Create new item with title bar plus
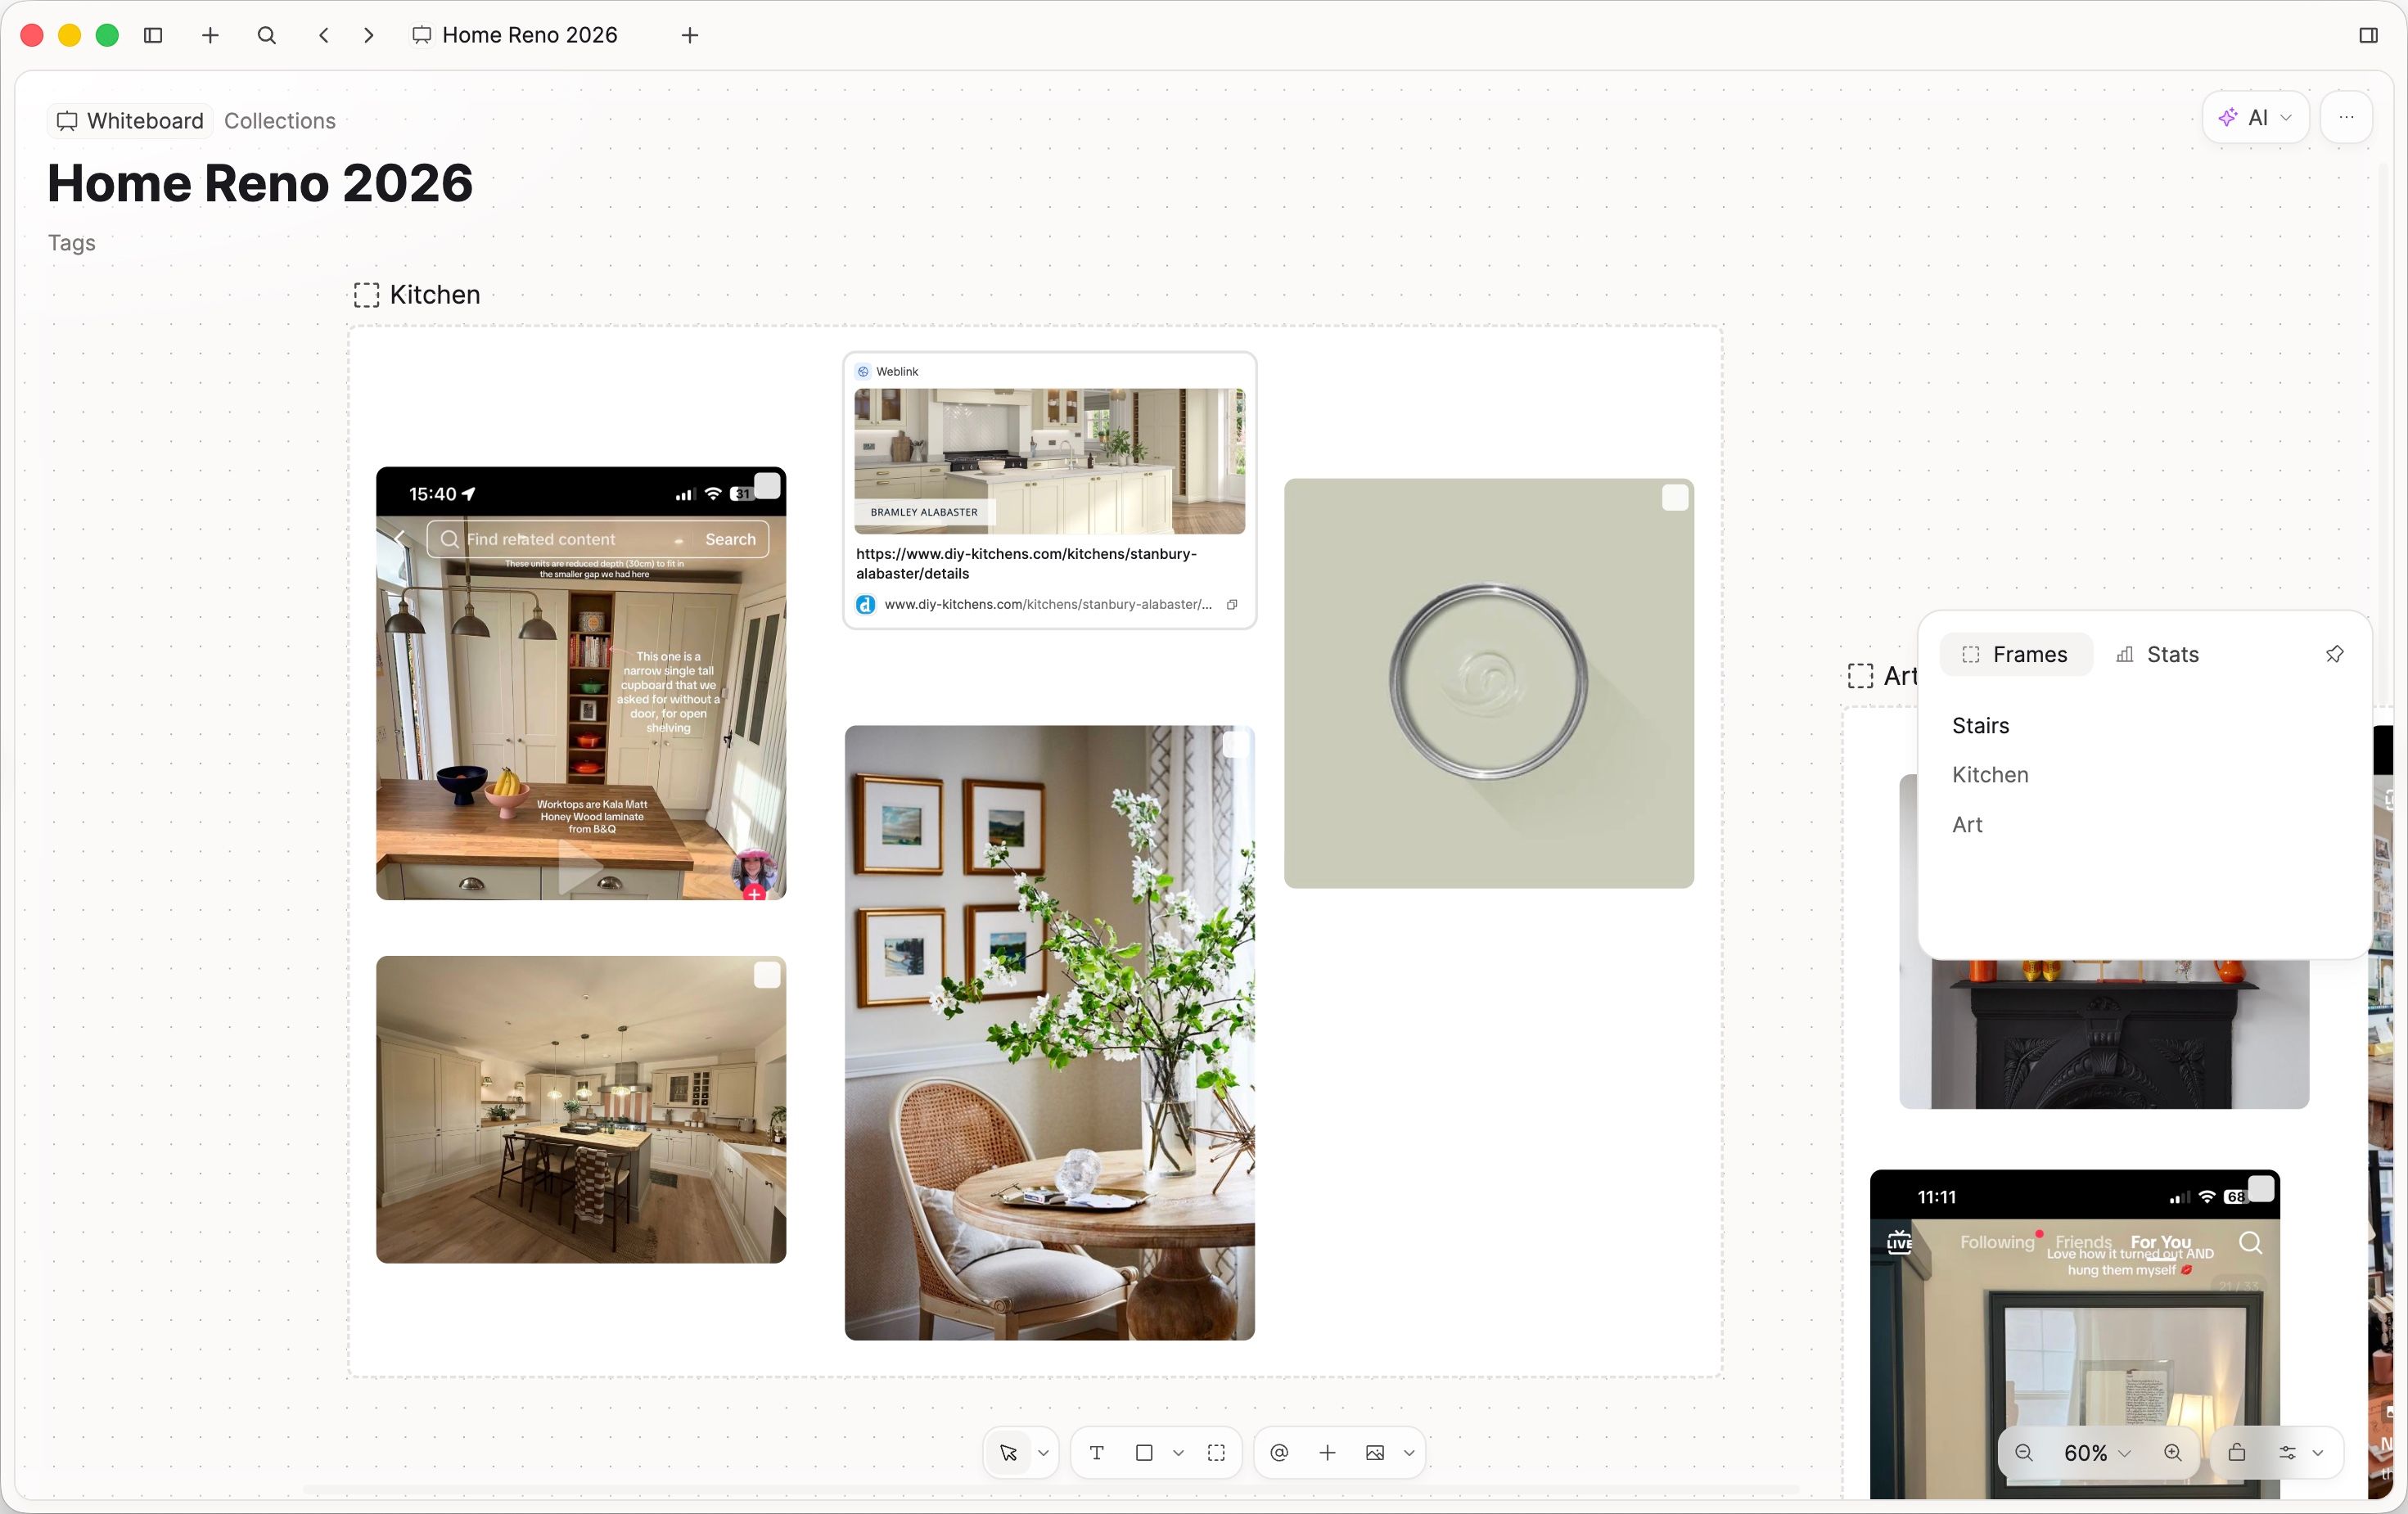Image resolution: width=2408 pixels, height=1514 pixels. (210, 35)
